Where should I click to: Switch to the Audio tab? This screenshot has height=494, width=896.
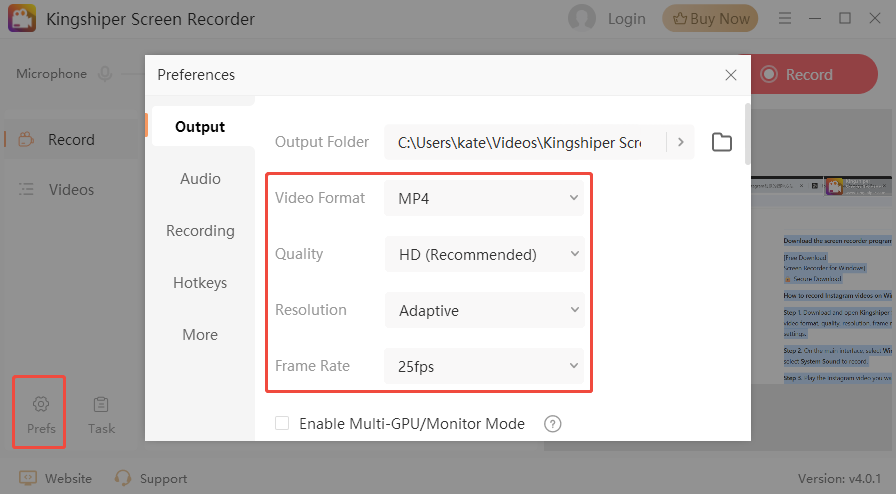(x=200, y=178)
